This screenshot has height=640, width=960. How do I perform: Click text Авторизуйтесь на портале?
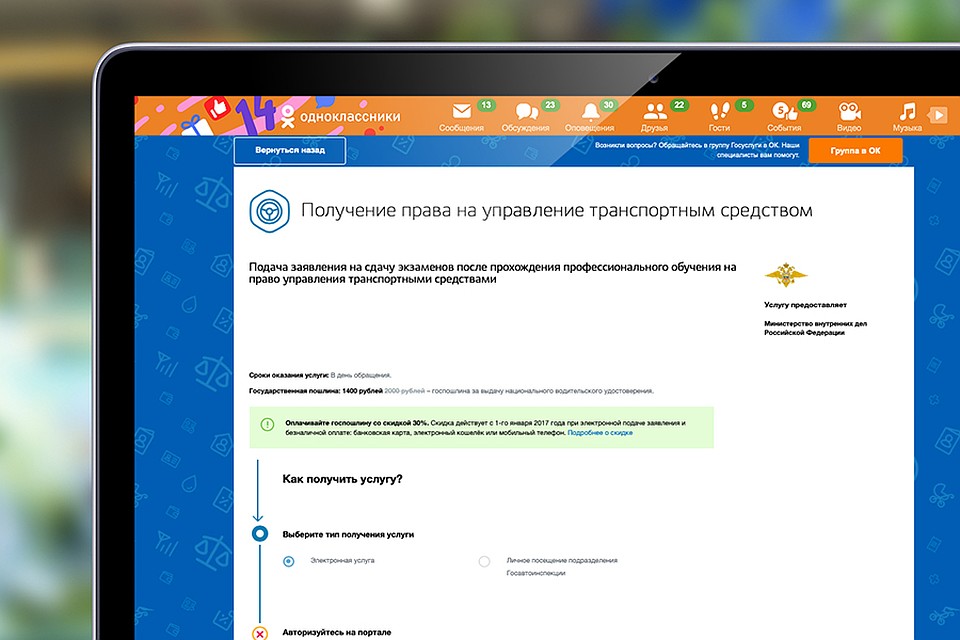[337, 632]
